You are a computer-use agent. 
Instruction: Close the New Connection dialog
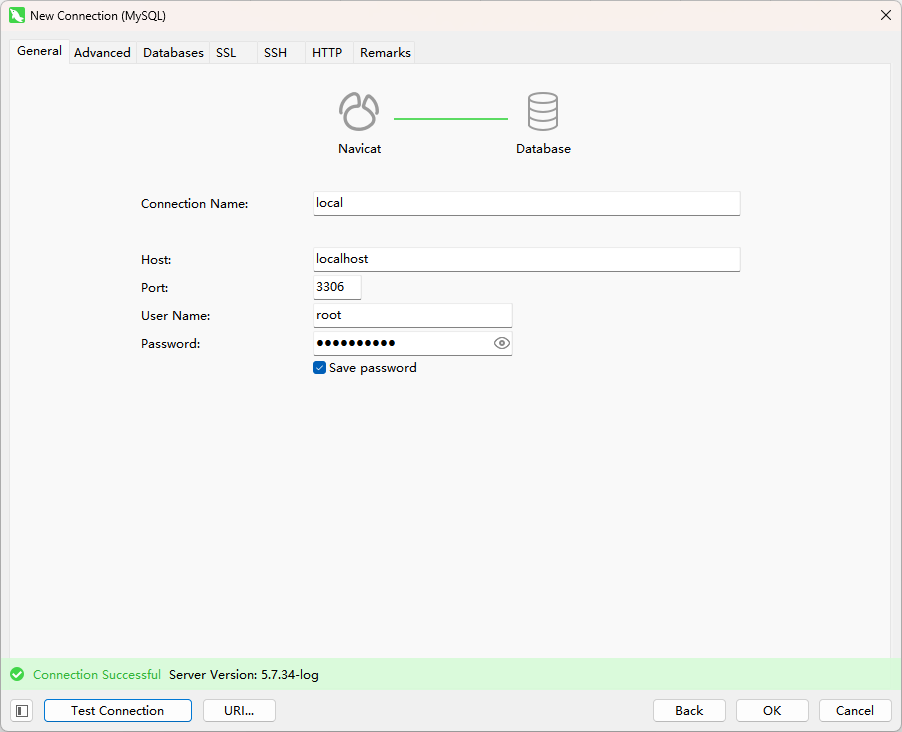coord(886,16)
